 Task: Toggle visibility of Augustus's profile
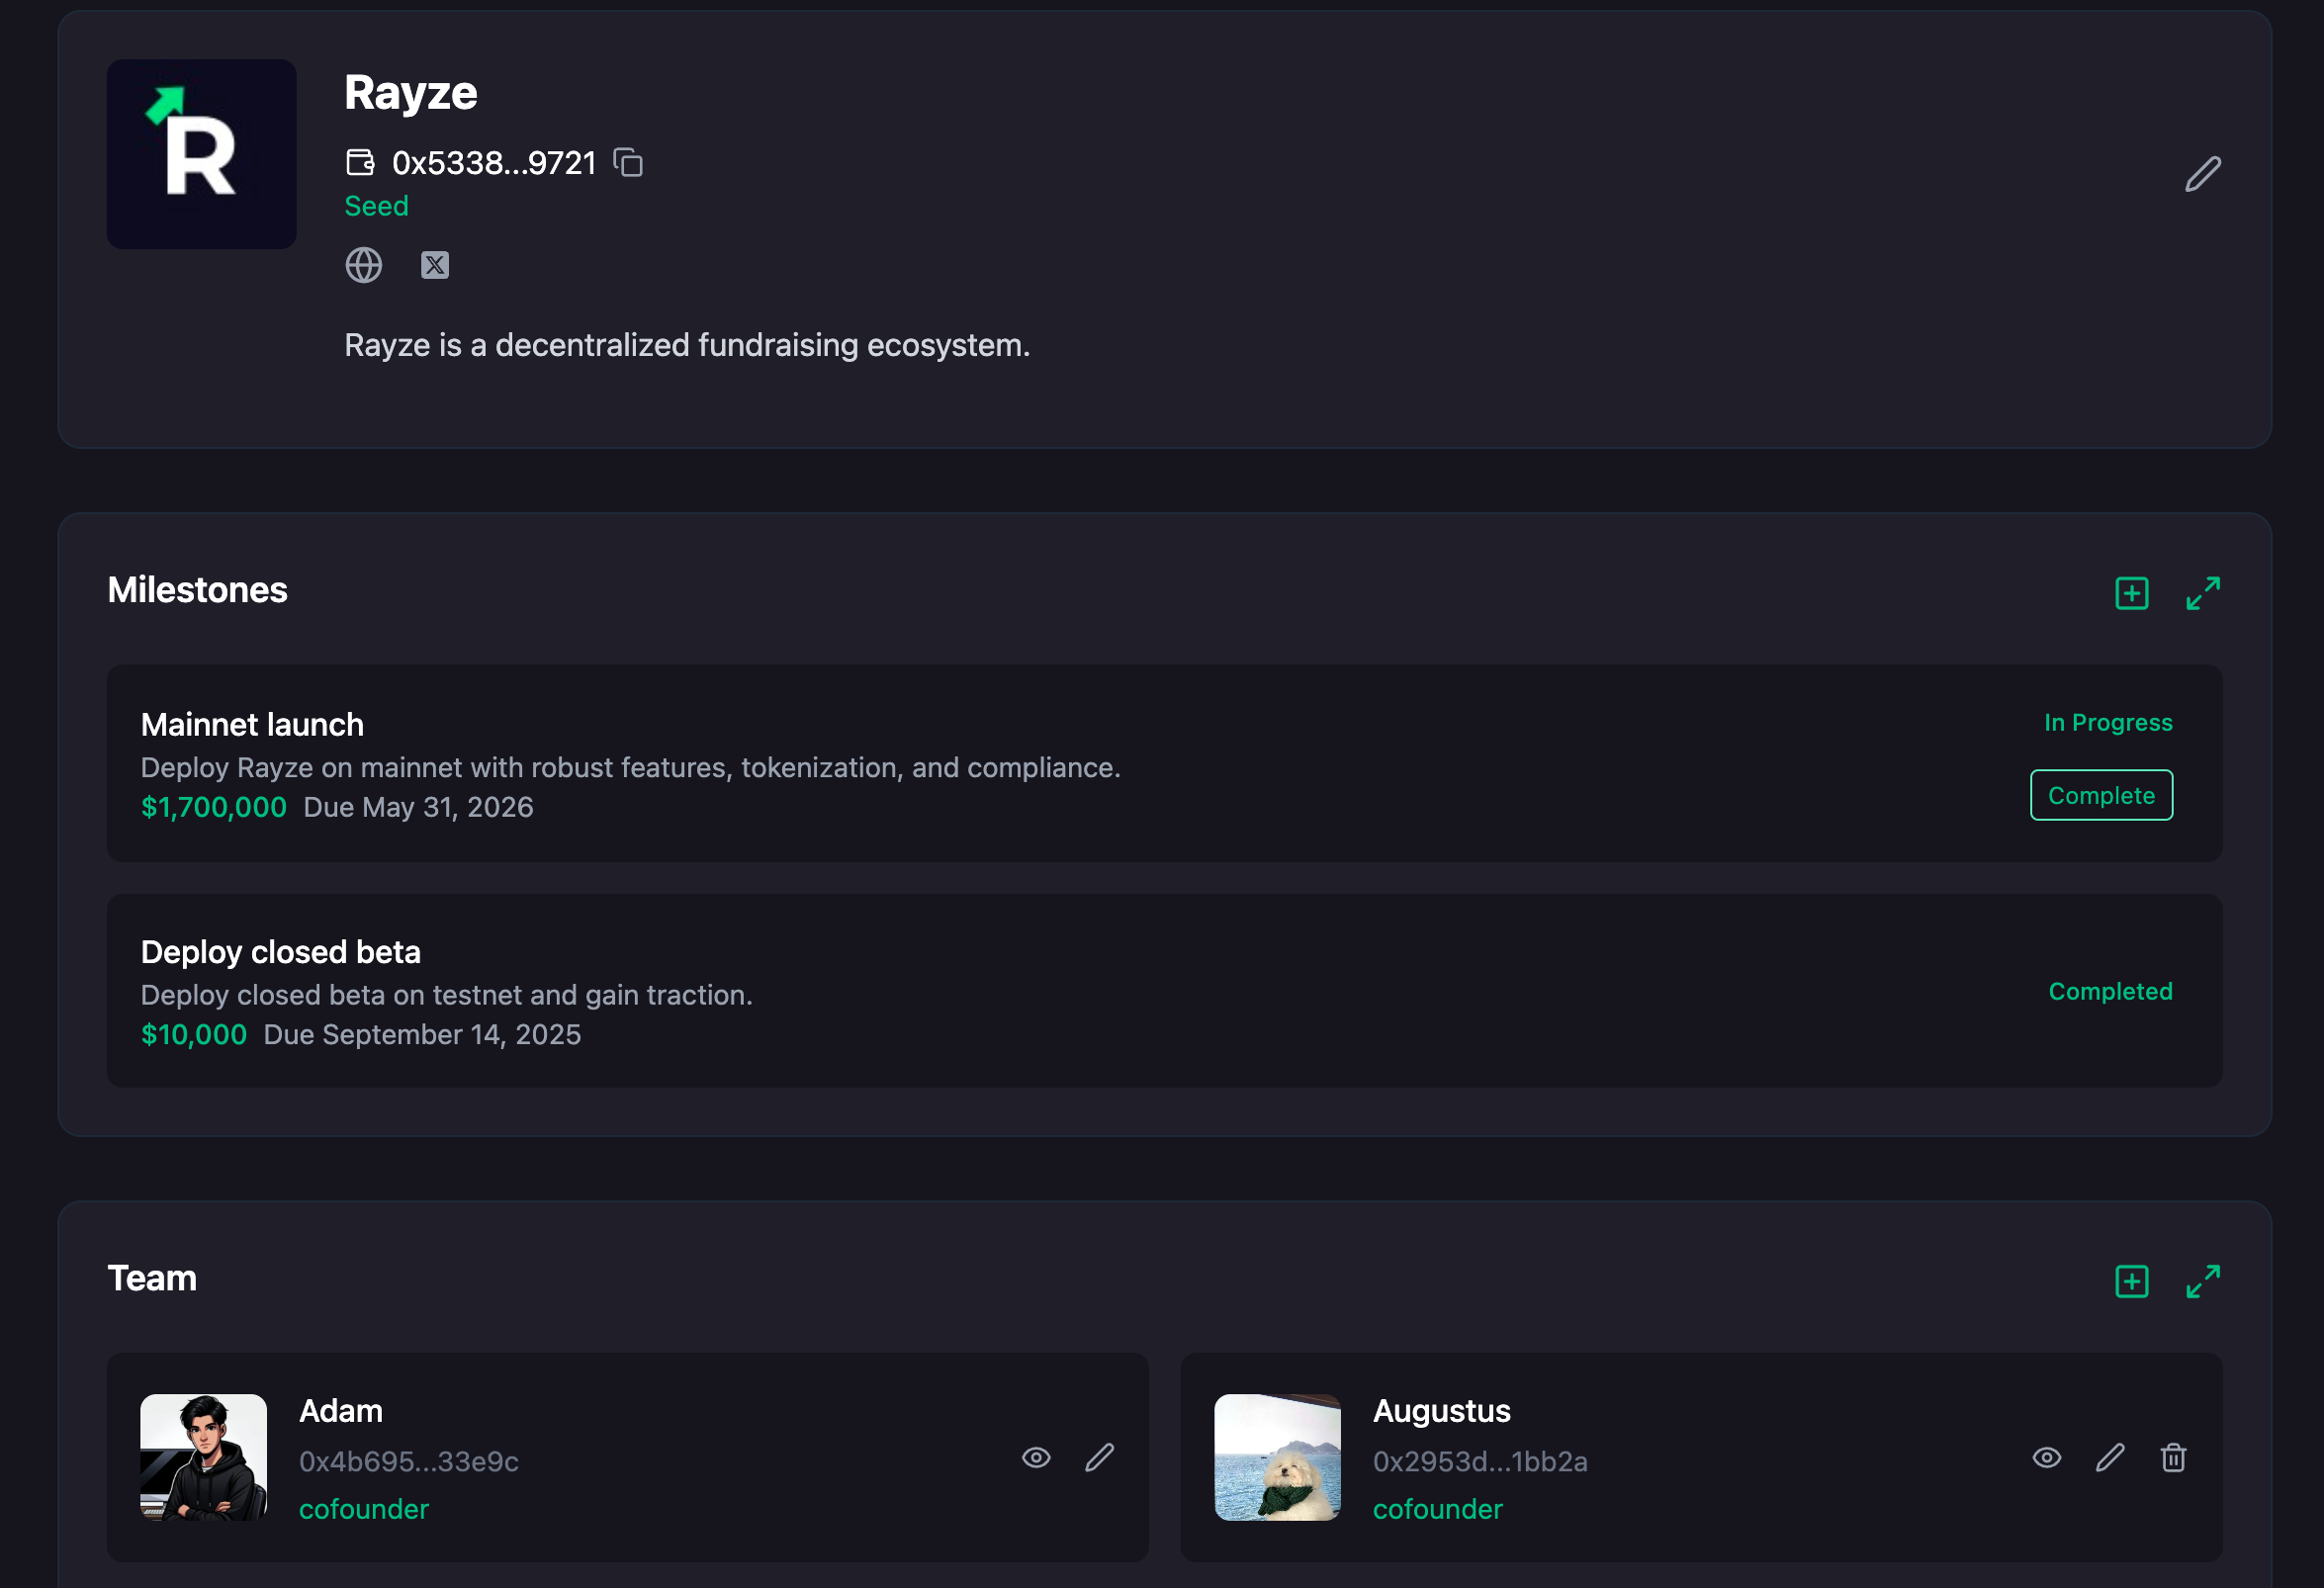point(2046,1457)
